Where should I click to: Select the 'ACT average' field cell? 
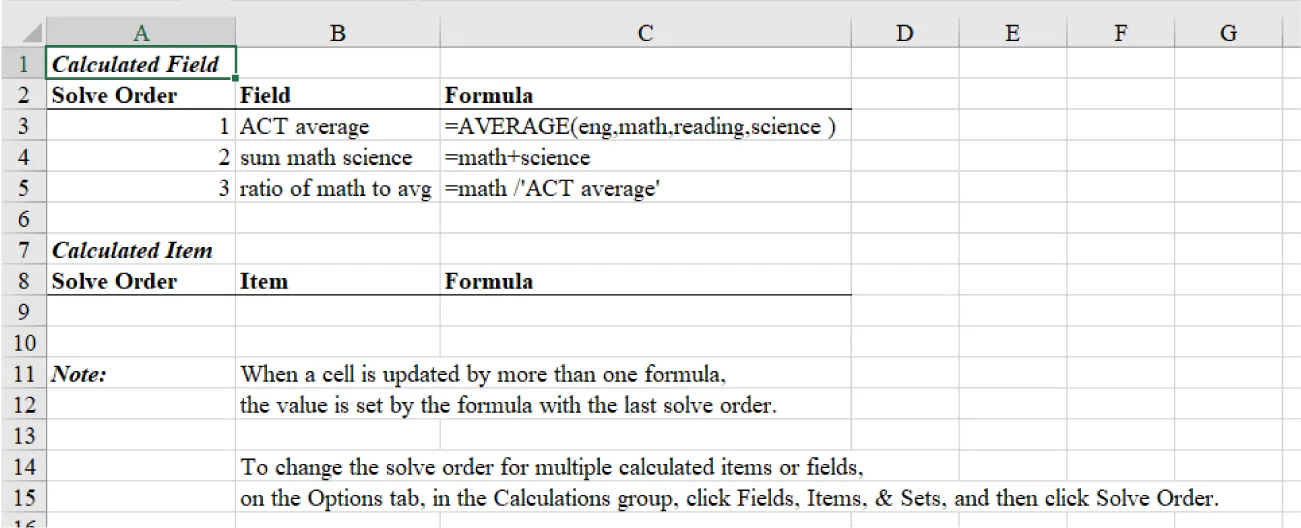coord(338,127)
